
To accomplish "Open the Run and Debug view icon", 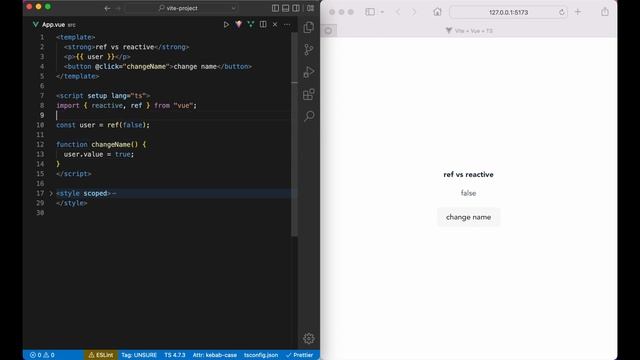I will 309,72.
